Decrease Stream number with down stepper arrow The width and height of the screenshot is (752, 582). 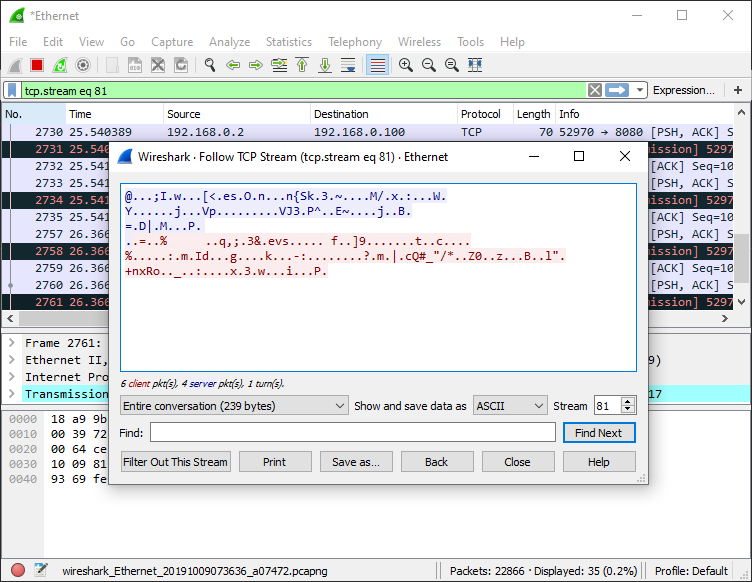click(628, 410)
